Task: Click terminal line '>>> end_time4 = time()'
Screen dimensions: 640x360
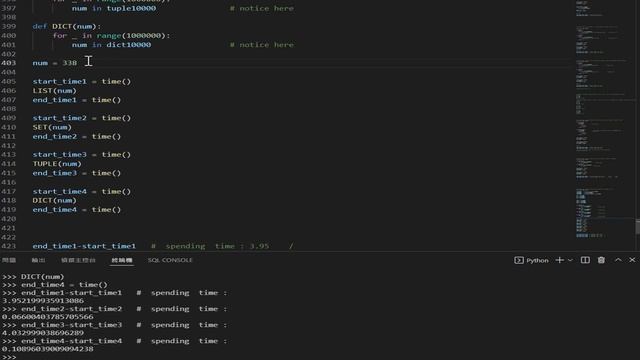Action: pyautogui.click(x=55, y=285)
